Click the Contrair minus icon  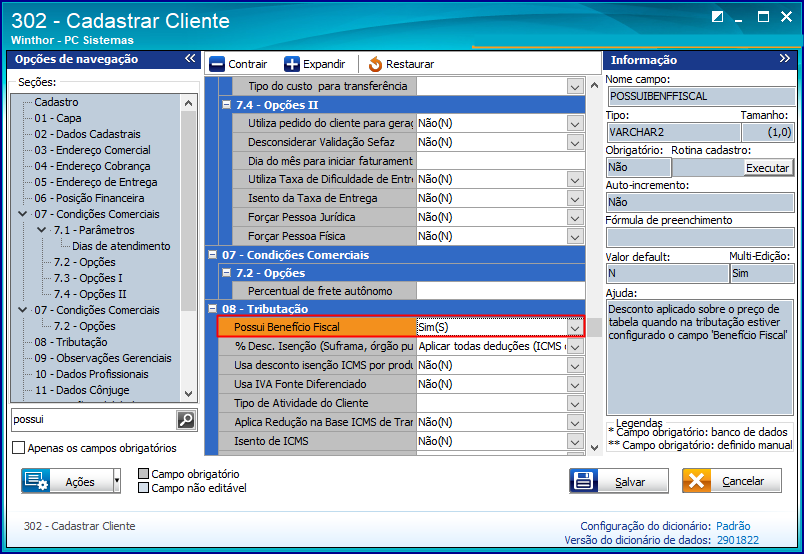[x=216, y=64]
